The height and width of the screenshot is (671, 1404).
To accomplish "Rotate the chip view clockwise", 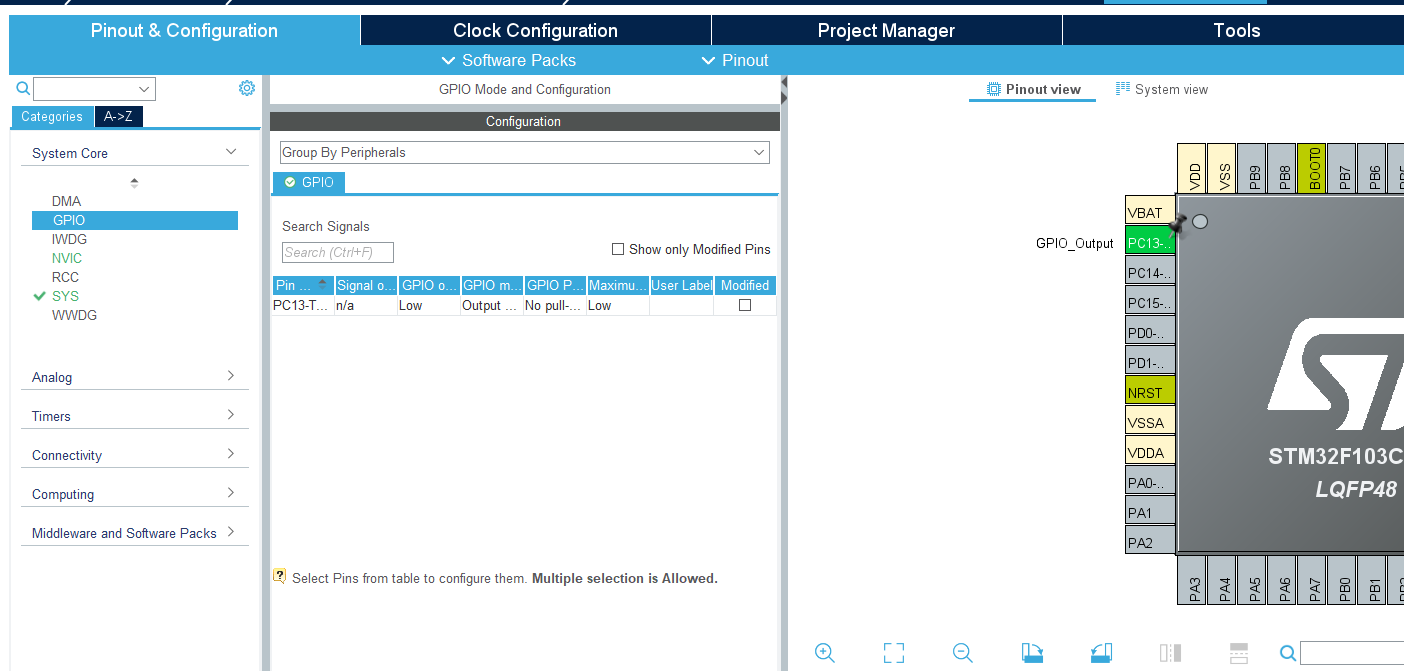I will tap(1032, 653).
